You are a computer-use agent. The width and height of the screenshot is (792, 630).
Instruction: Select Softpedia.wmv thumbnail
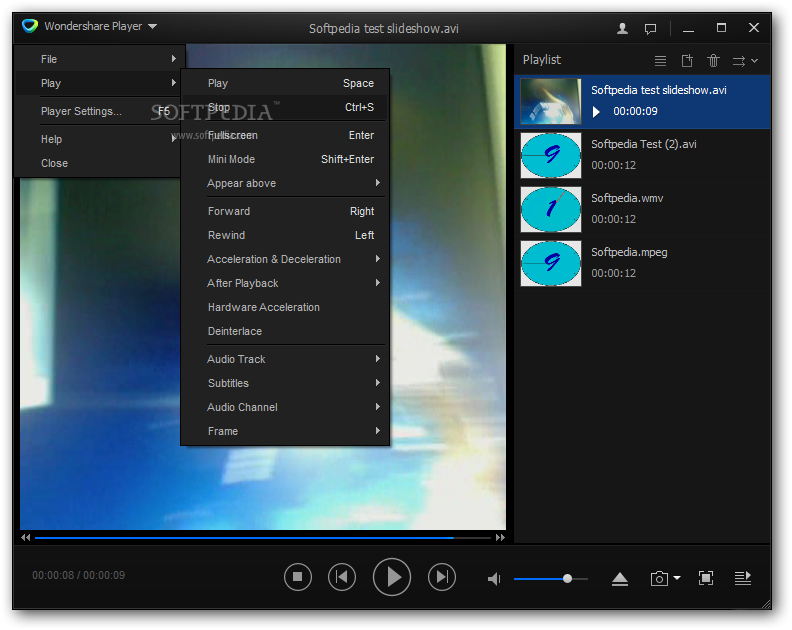[551, 209]
